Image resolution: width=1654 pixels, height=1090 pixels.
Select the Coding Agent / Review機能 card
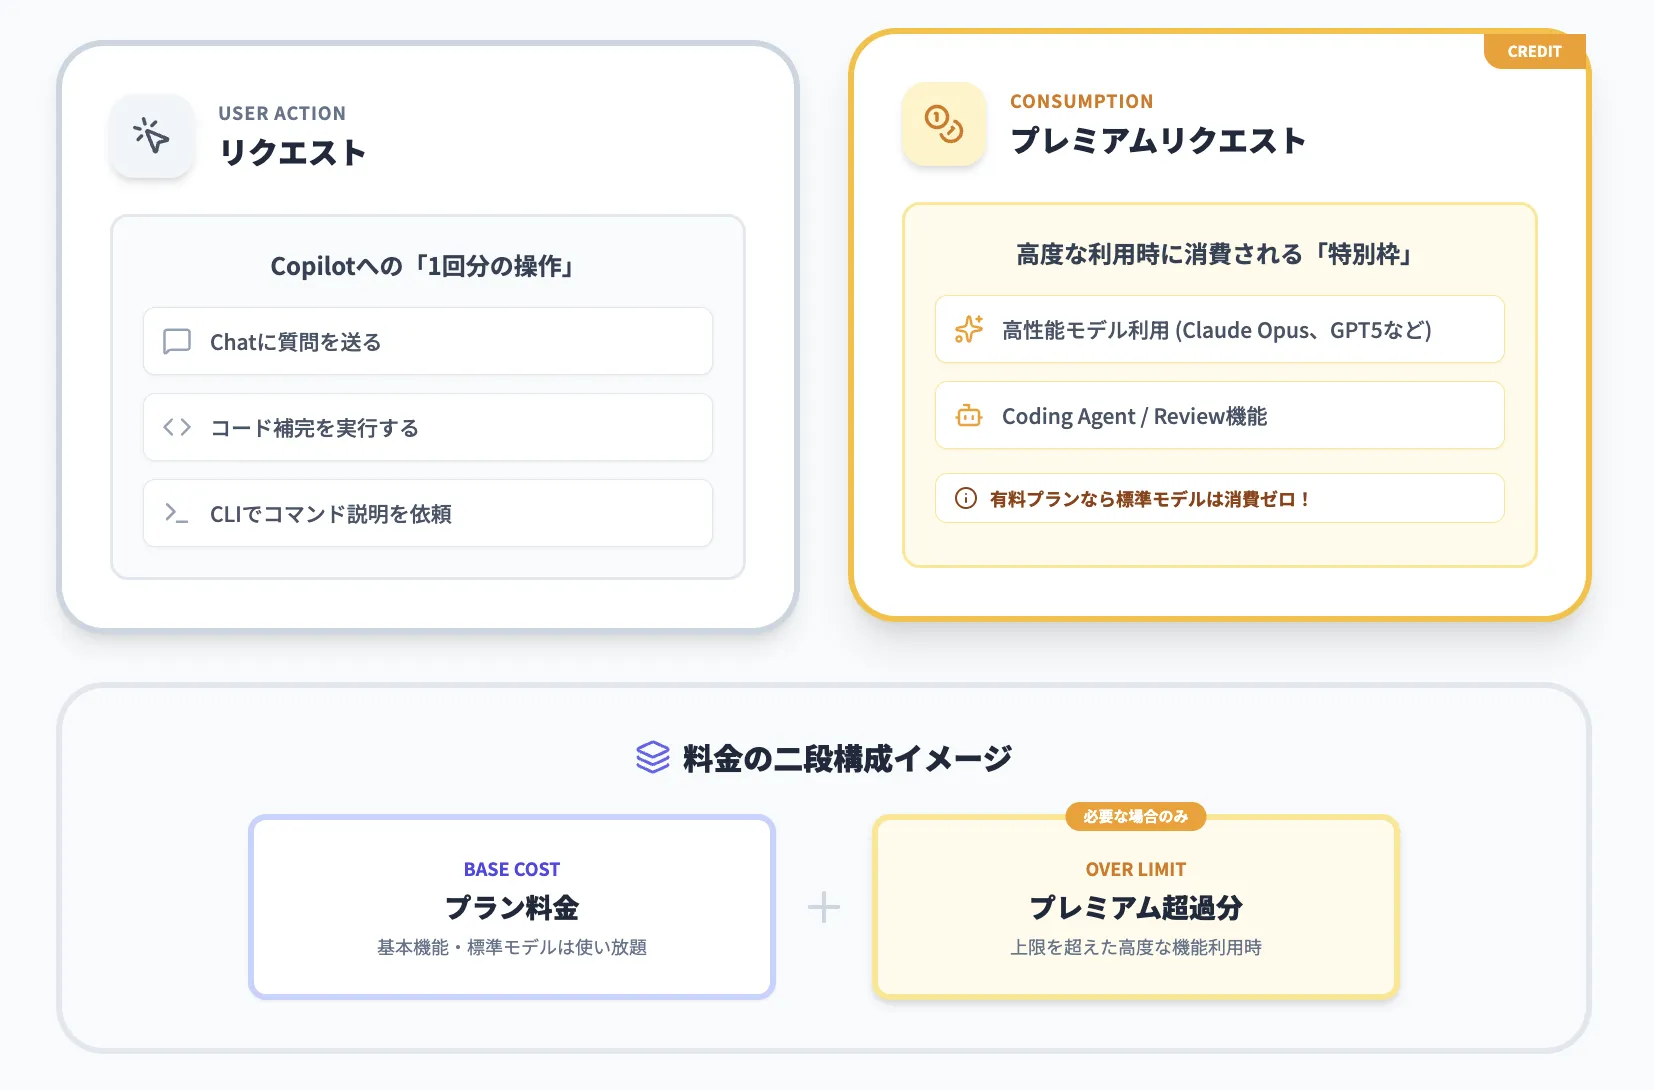coord(1218,415)
